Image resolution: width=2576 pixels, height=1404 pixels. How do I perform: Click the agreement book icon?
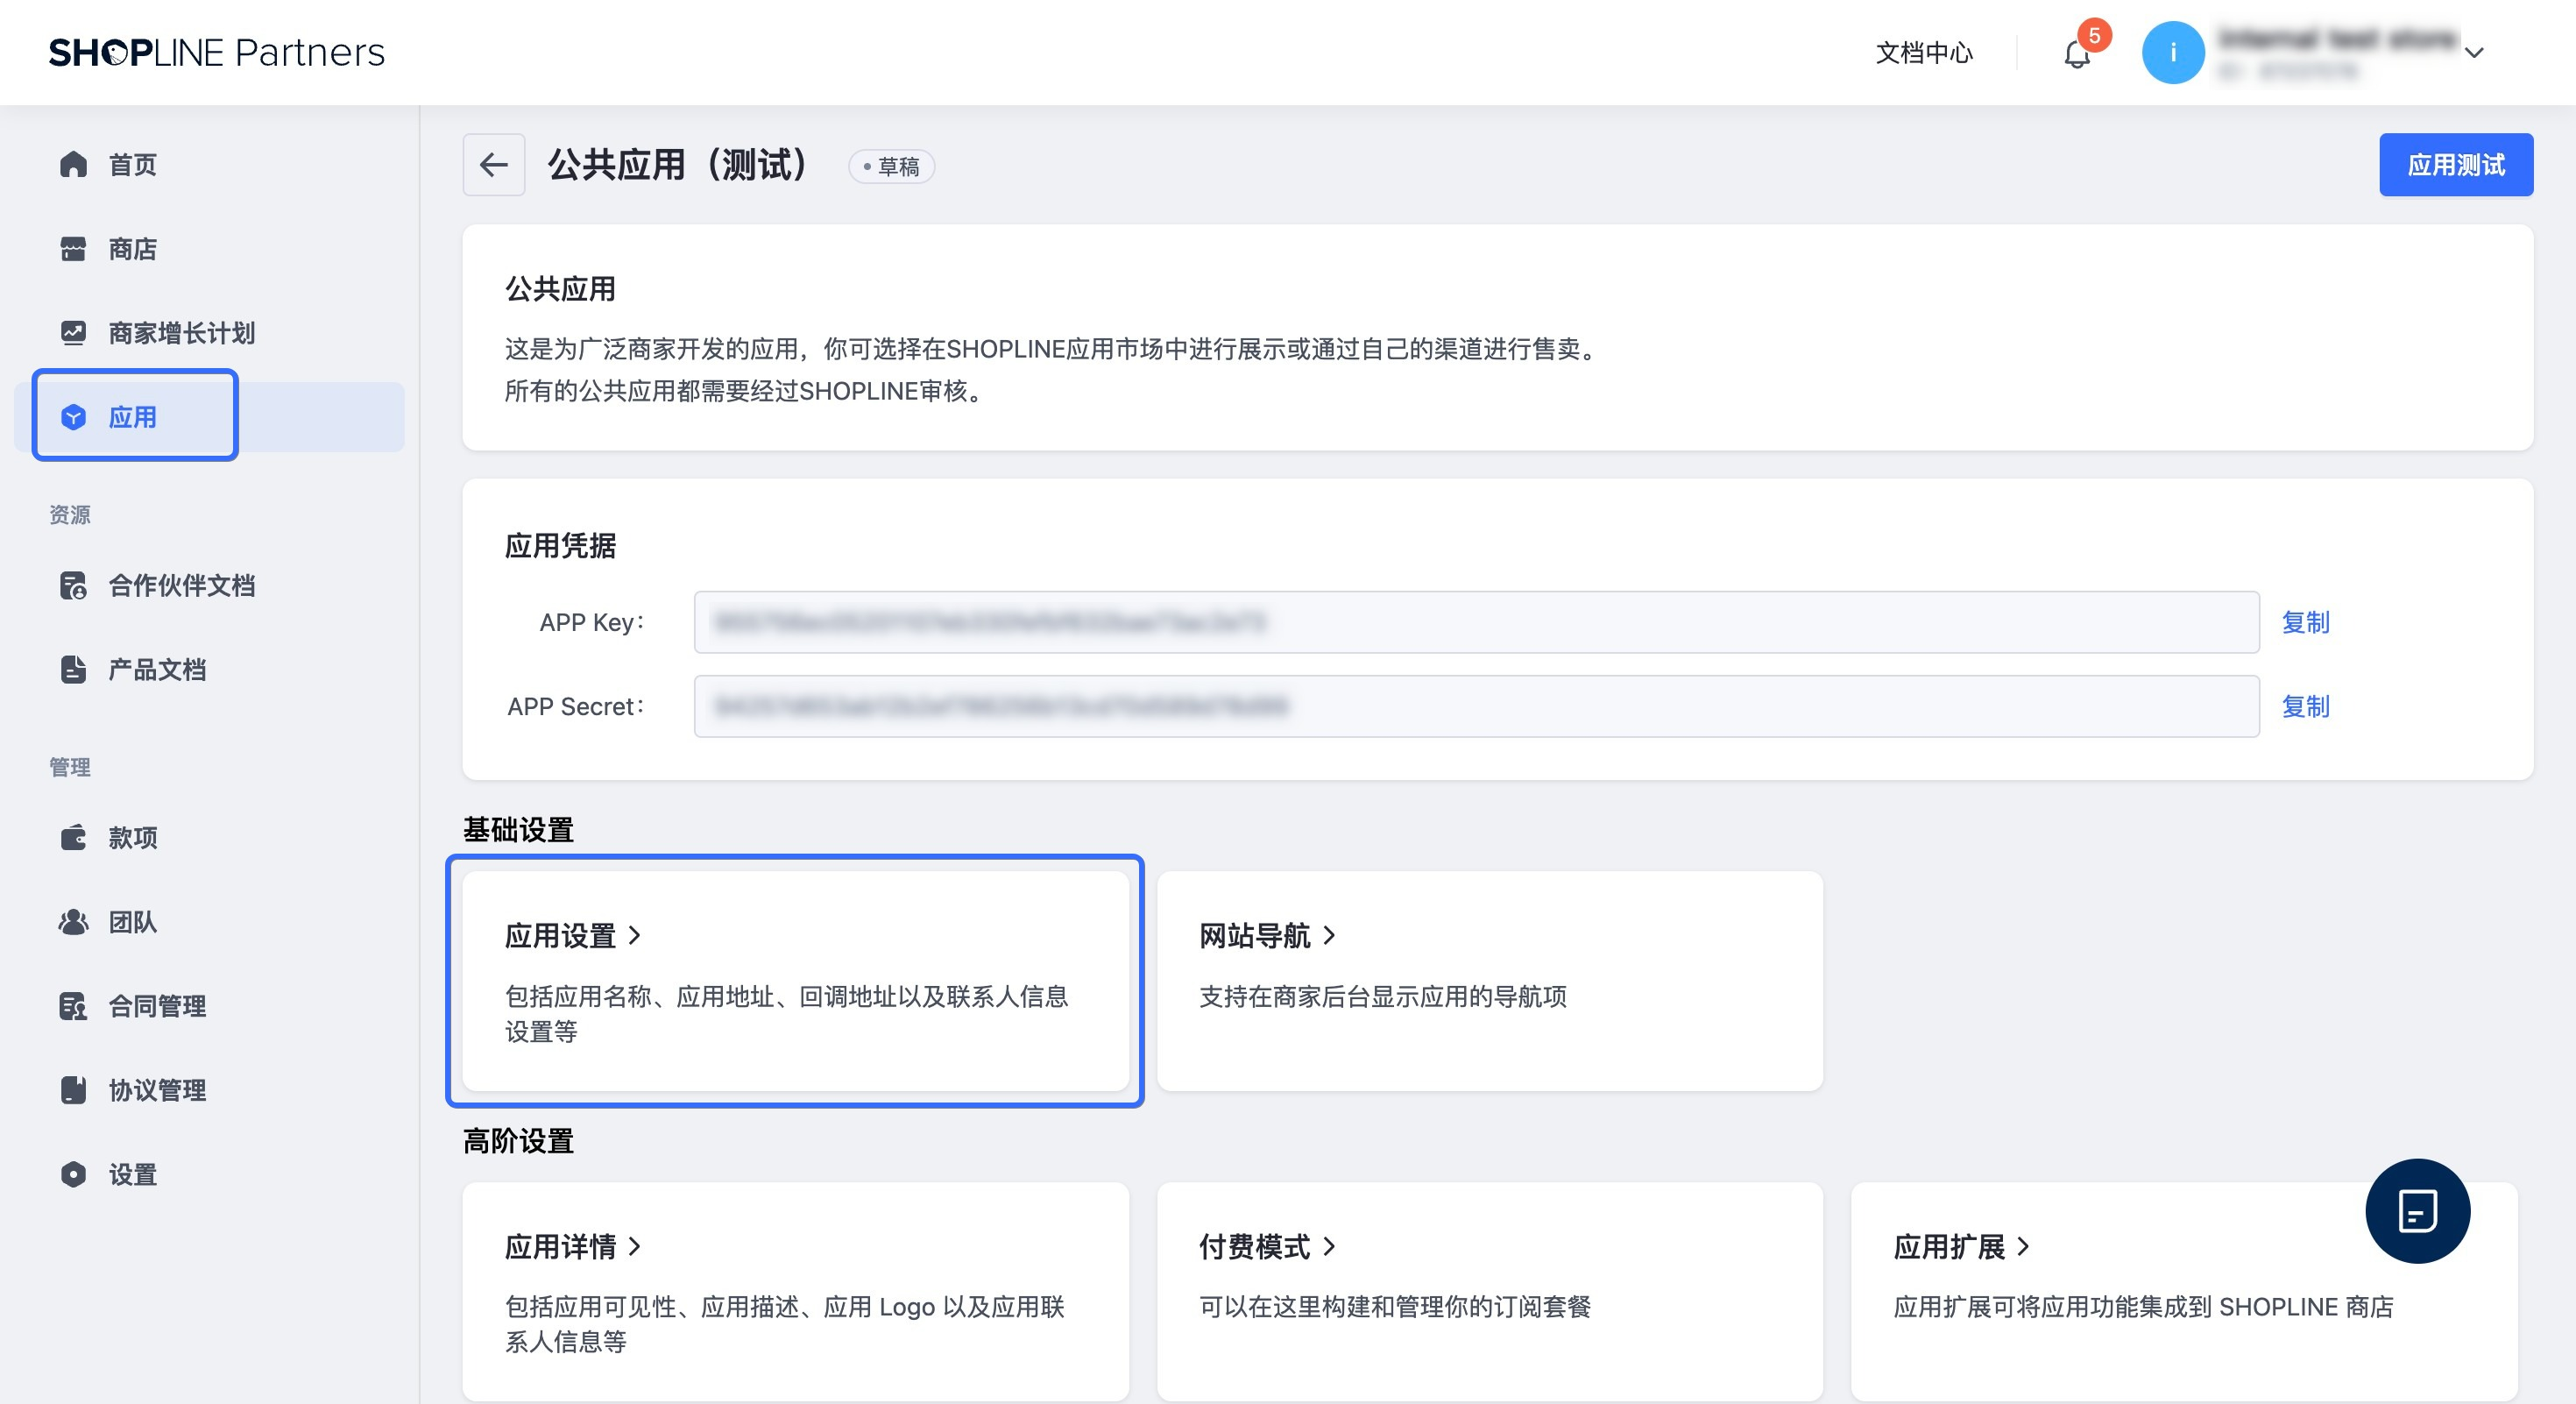pos(73,1089)
